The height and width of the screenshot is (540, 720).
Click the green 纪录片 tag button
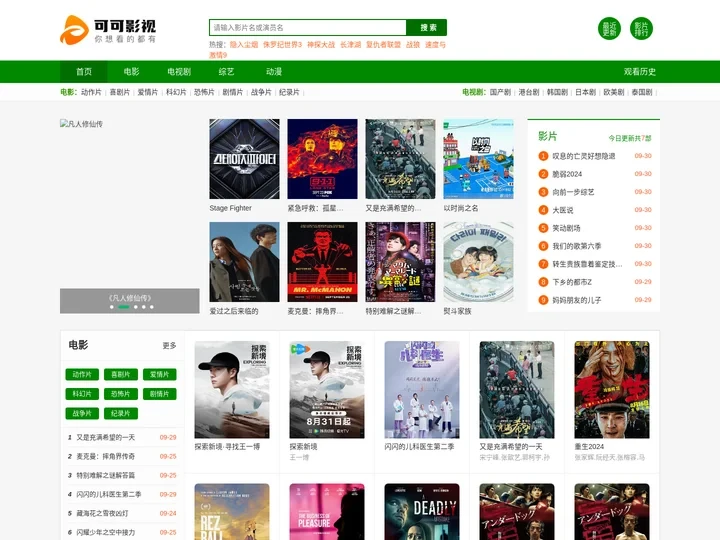coord(121,413)
